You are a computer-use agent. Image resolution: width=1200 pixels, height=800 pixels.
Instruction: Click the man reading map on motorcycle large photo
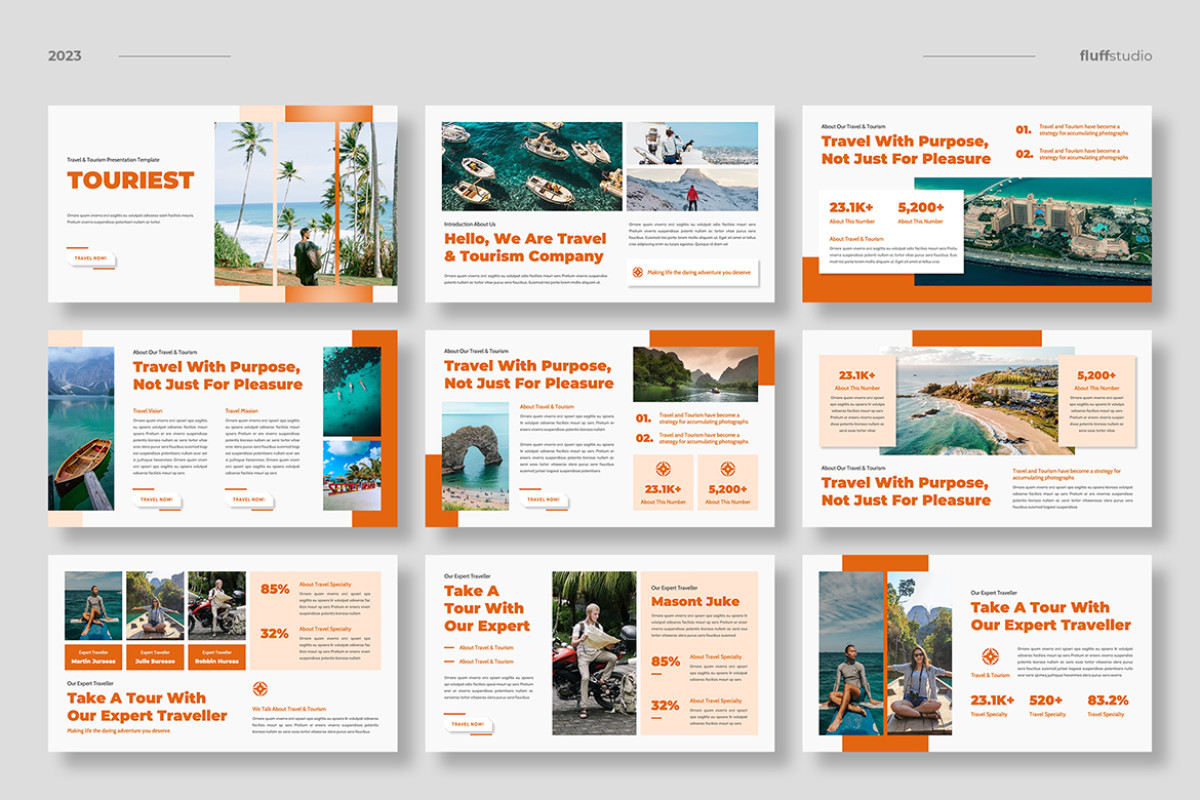(594, 653)
